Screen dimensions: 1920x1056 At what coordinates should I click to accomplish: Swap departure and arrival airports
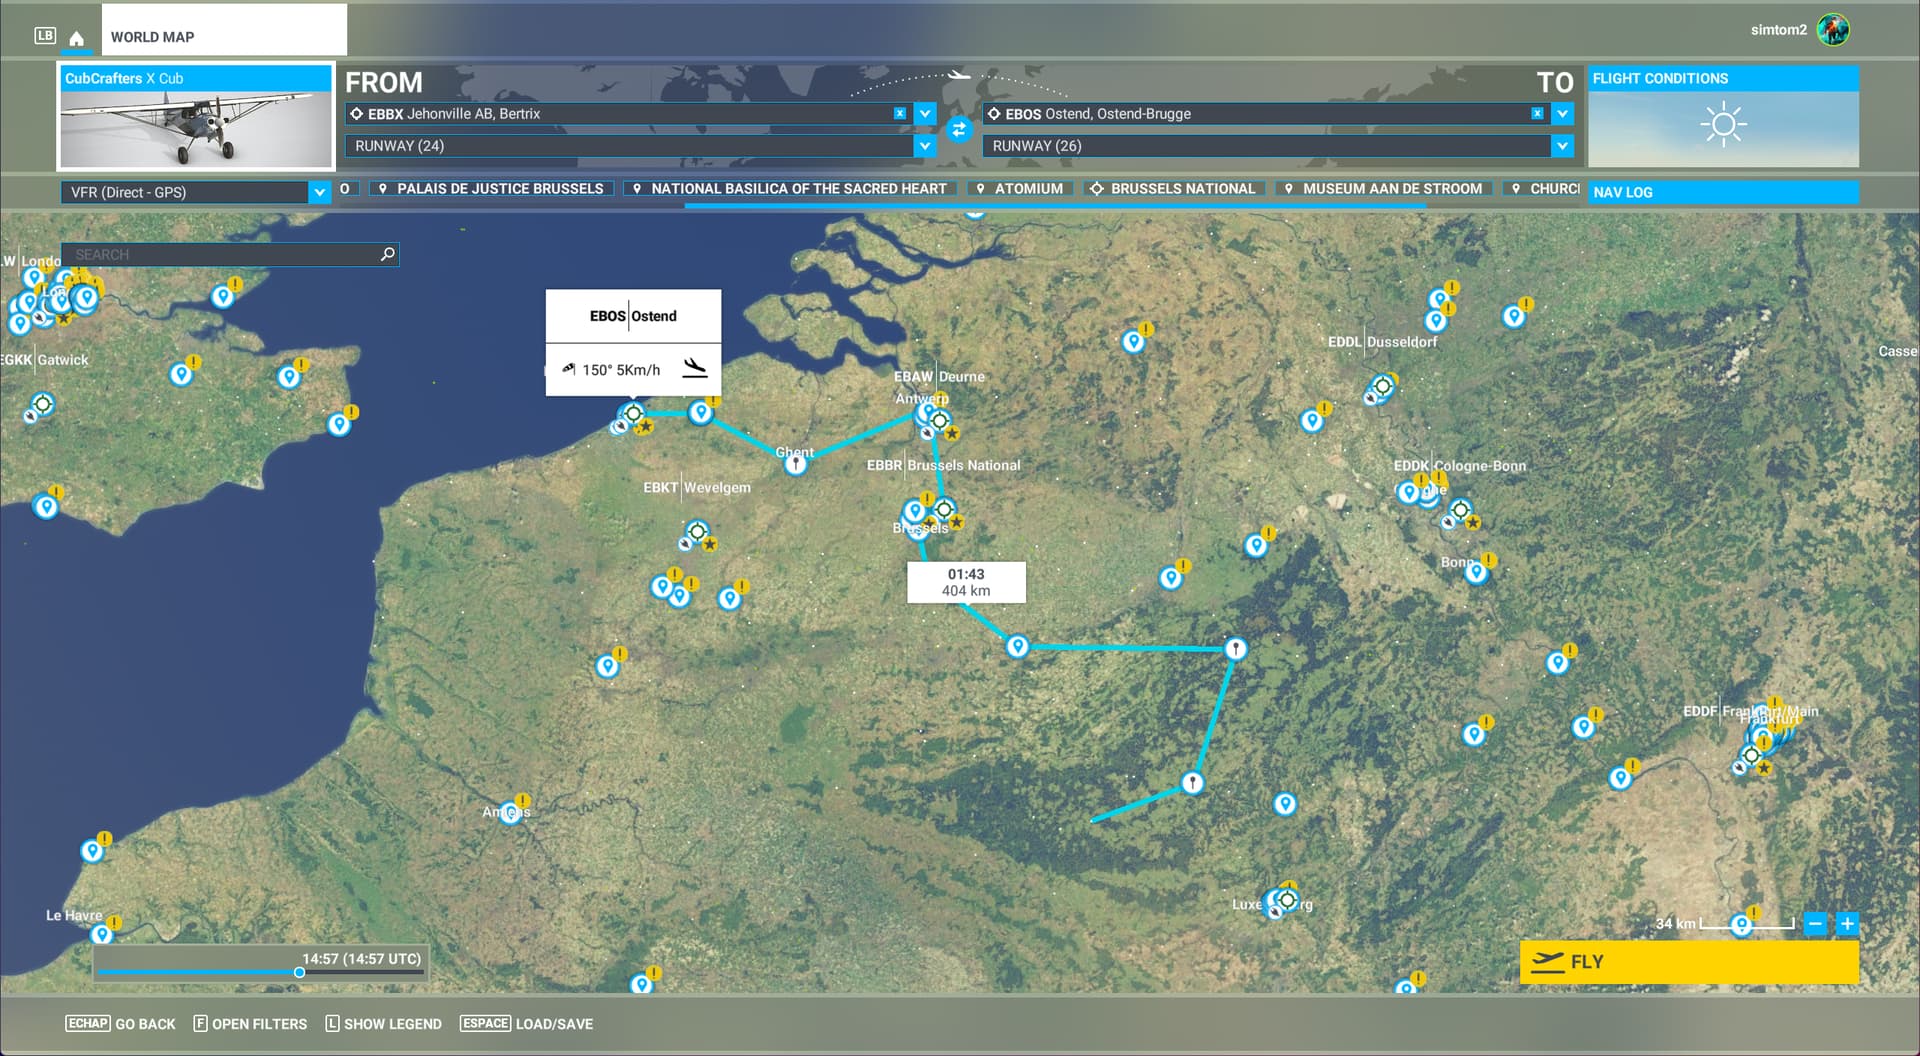click(x=958, y=130)
